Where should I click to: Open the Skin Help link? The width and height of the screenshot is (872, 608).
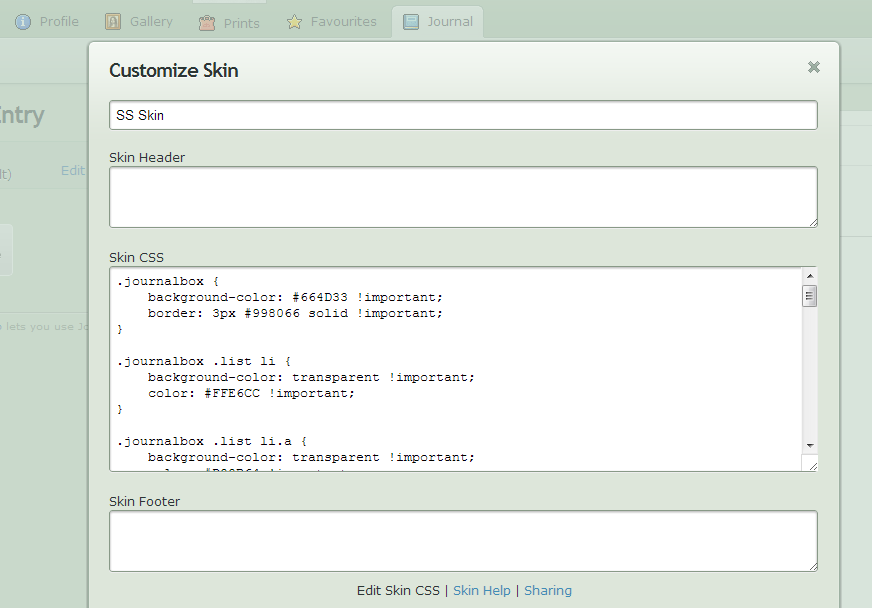482,591
